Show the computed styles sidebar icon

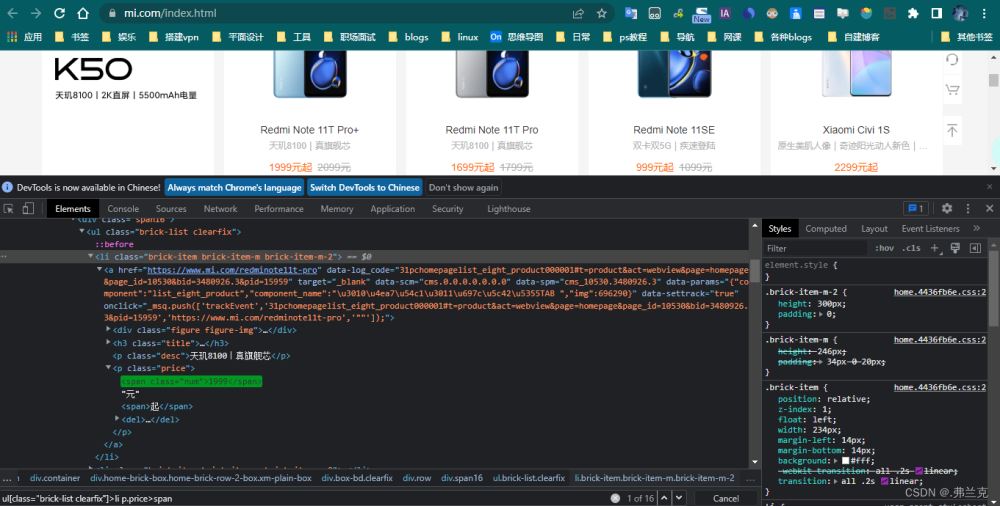(x=975, y=248)
